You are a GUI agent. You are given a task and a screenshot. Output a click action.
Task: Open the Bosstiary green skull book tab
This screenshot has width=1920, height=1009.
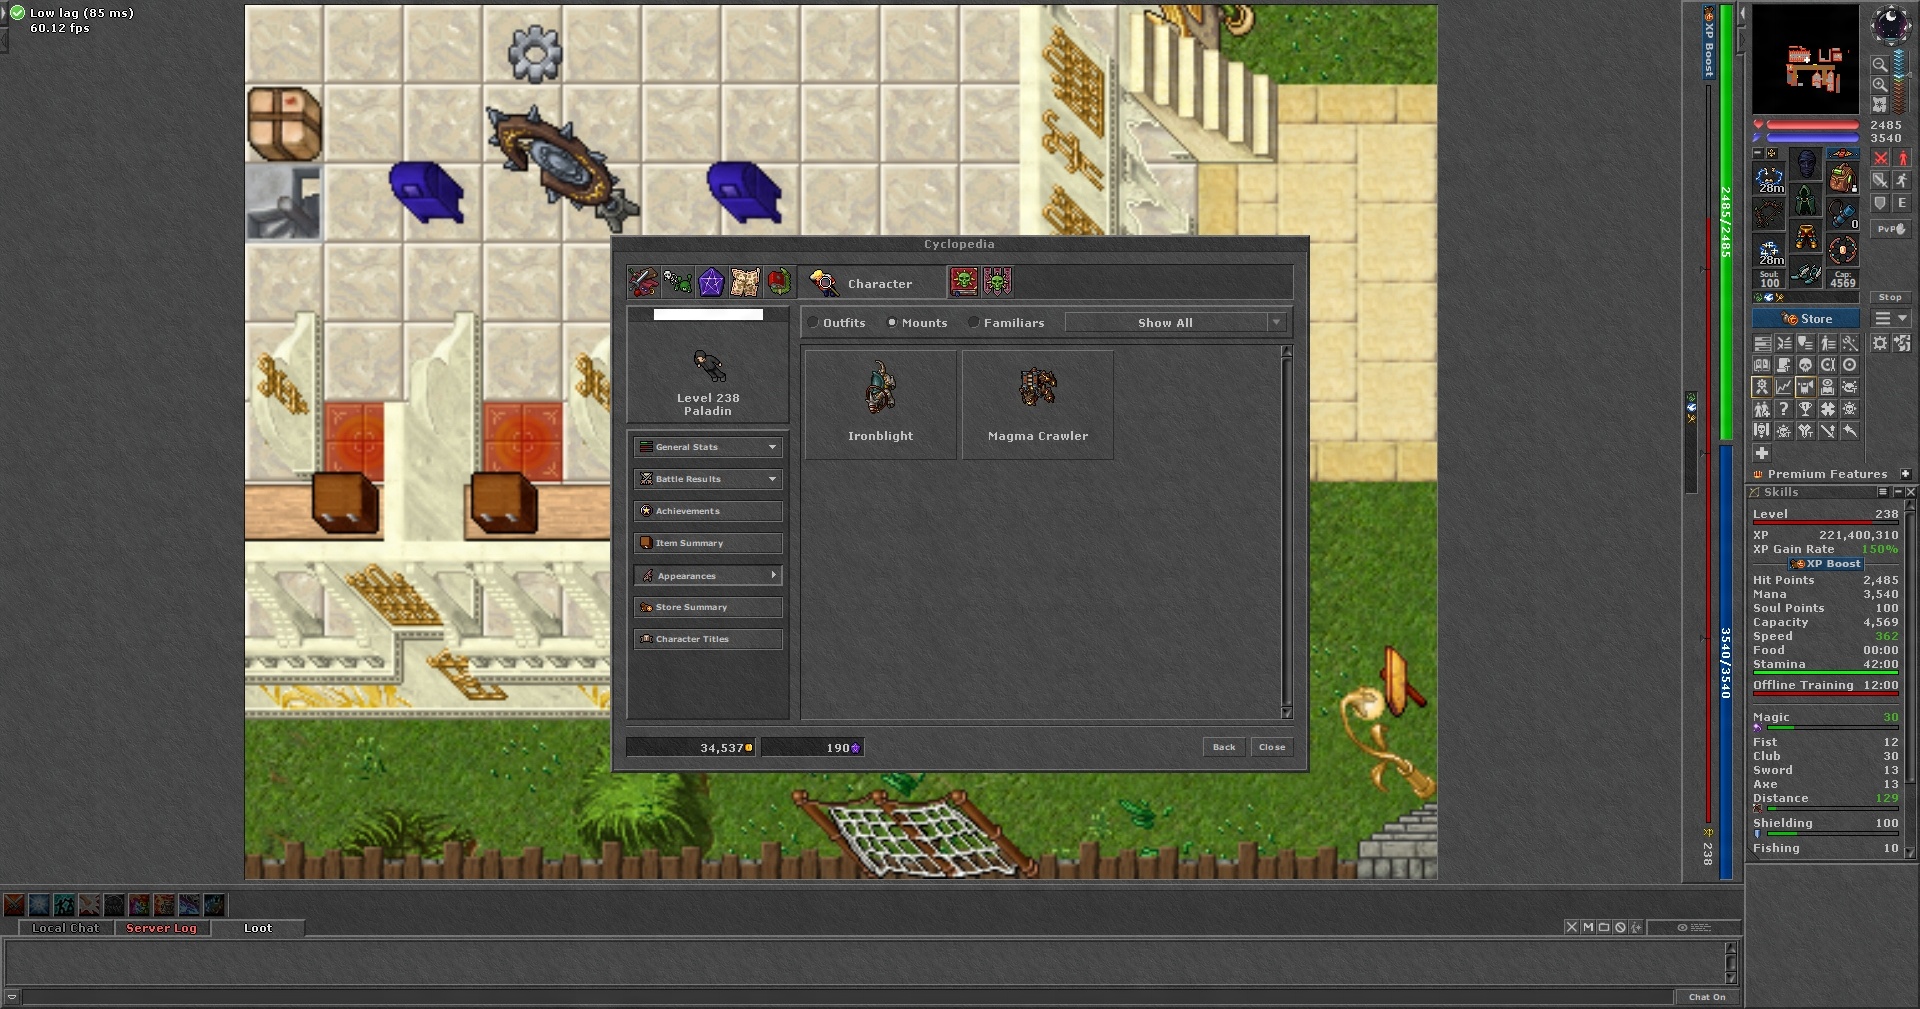[964, 282]
